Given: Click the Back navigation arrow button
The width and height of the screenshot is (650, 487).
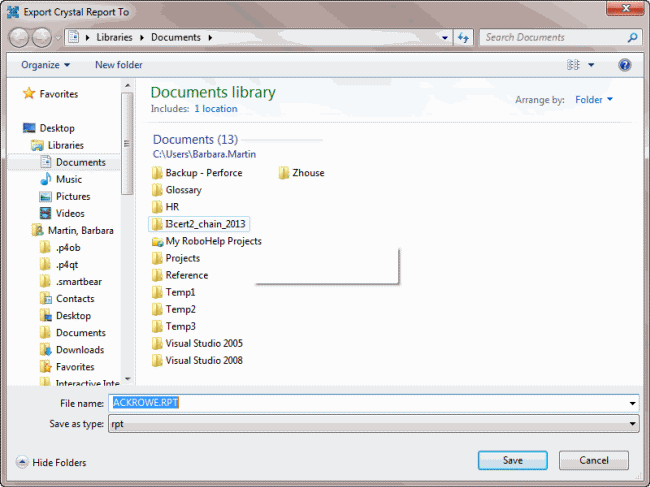Looking at the screenshot, I should pyautogui.click(x=19, y=38).
